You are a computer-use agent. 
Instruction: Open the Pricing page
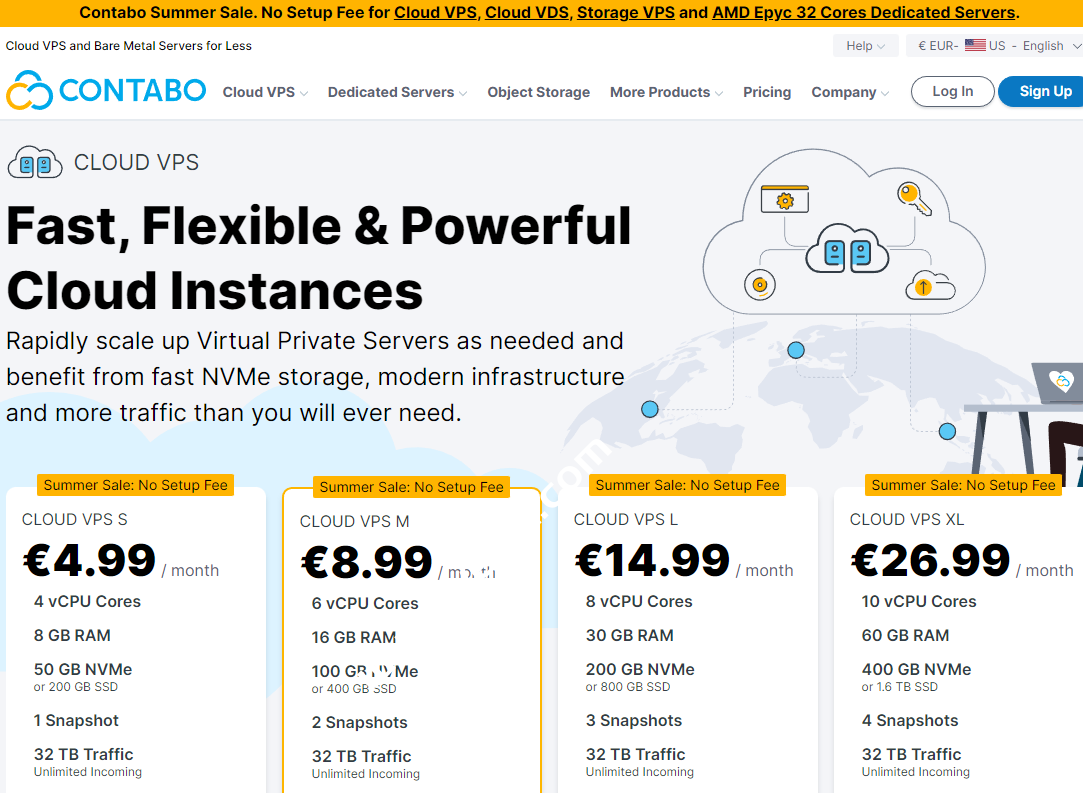767,92
